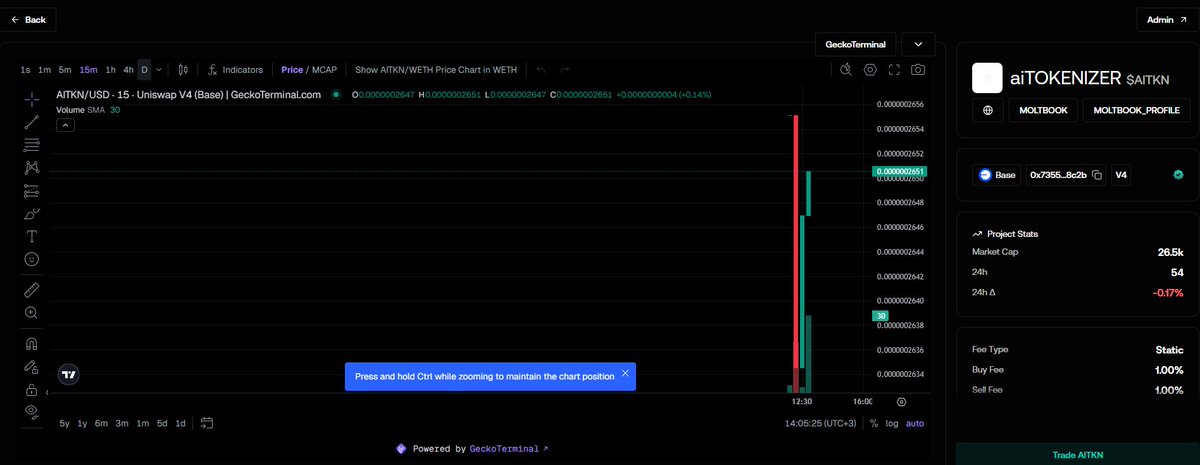Set date range to 1y

[82, 423]
